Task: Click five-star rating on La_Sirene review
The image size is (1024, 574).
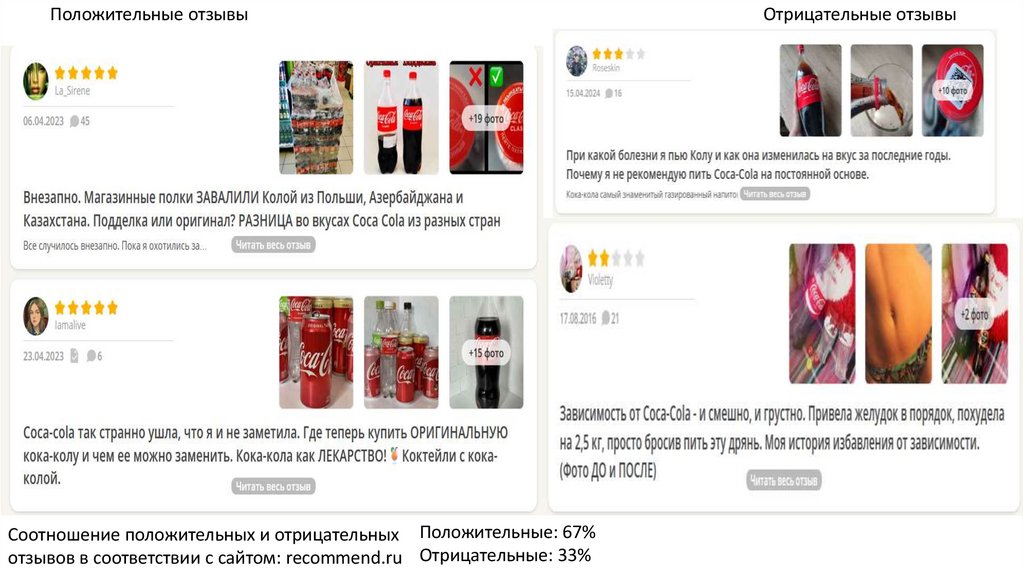Action: coord(86,73)
